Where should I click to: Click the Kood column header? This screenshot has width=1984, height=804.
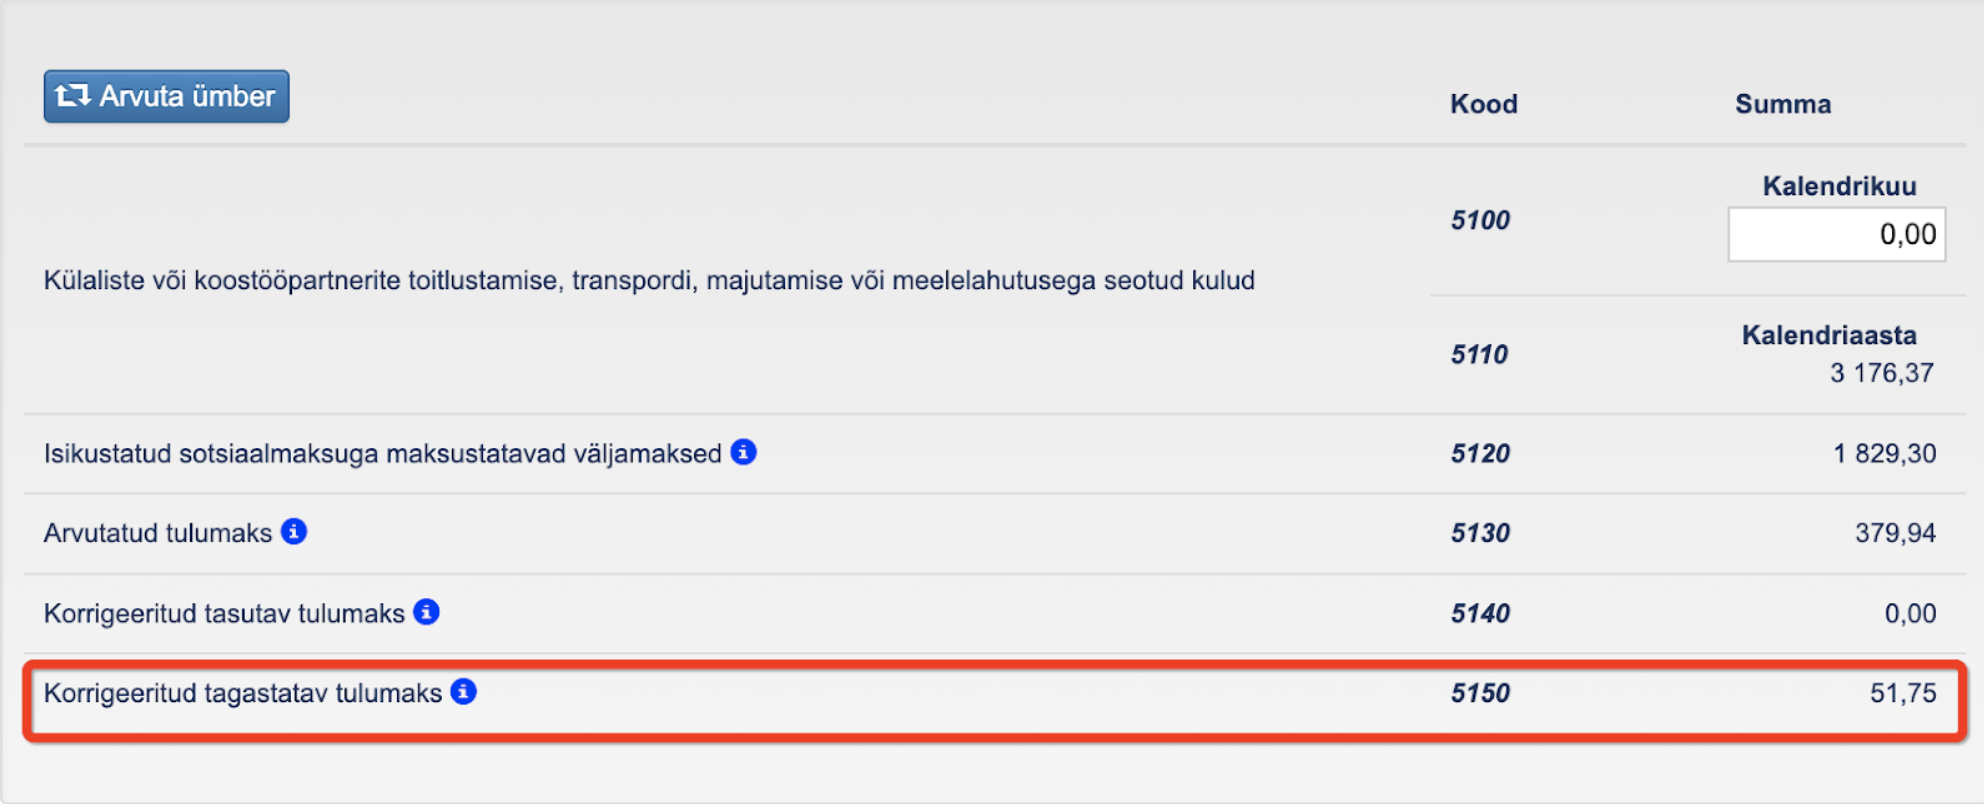click(1483, 104)
